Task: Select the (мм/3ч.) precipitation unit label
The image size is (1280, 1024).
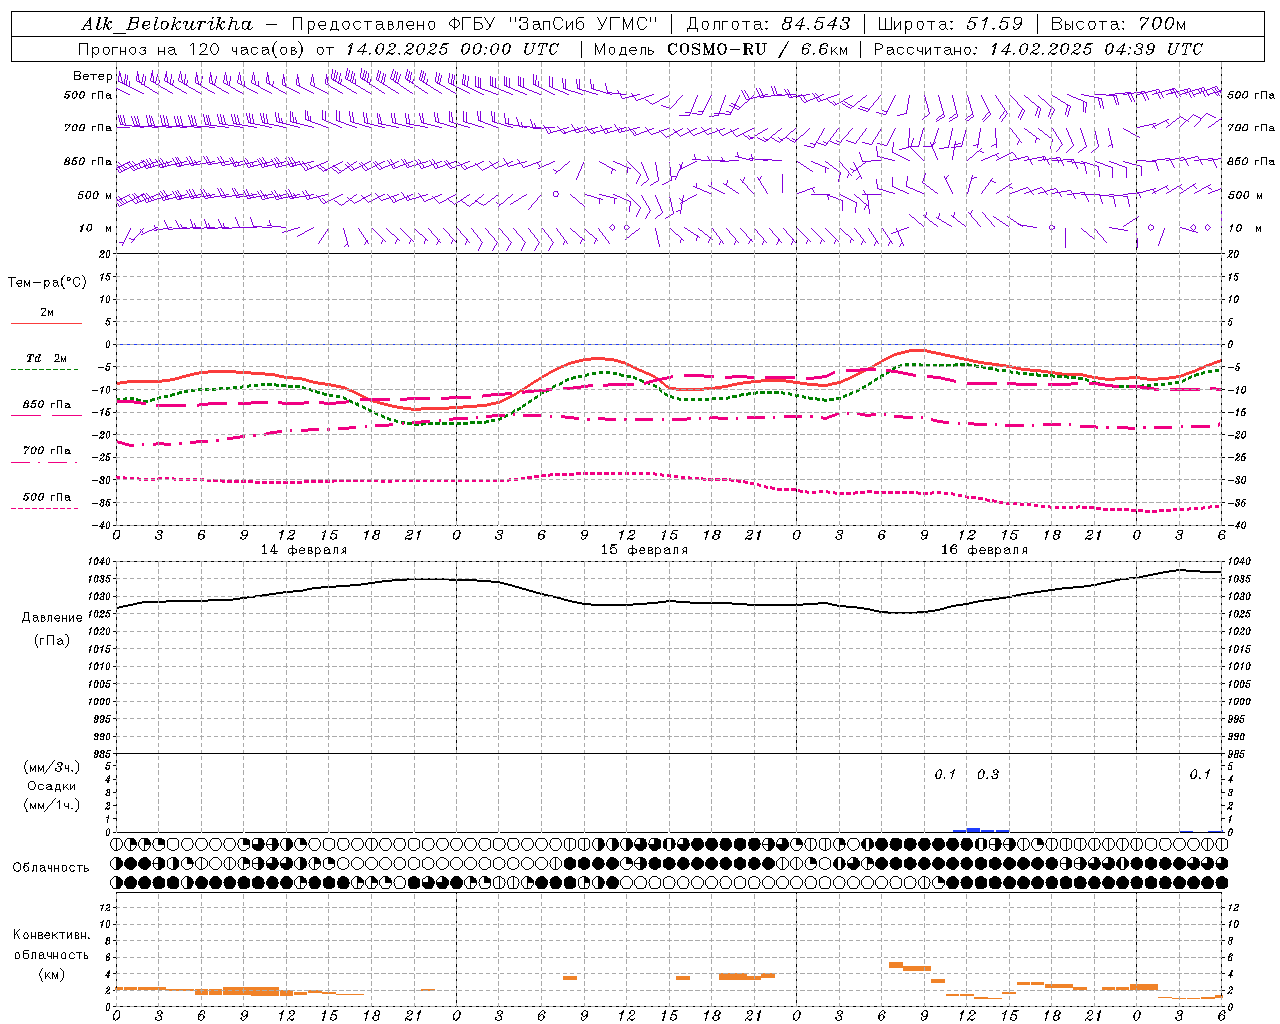Action: click(x=52, y=767)
